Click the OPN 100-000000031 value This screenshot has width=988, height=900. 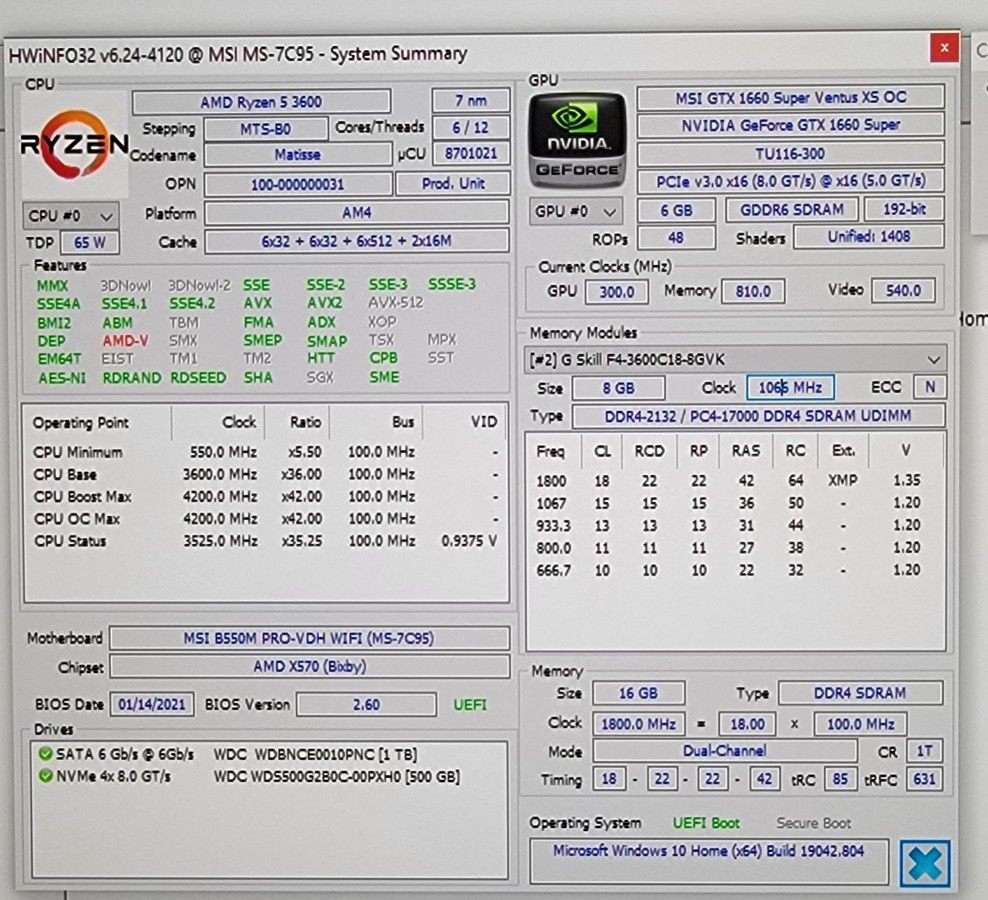297,185
